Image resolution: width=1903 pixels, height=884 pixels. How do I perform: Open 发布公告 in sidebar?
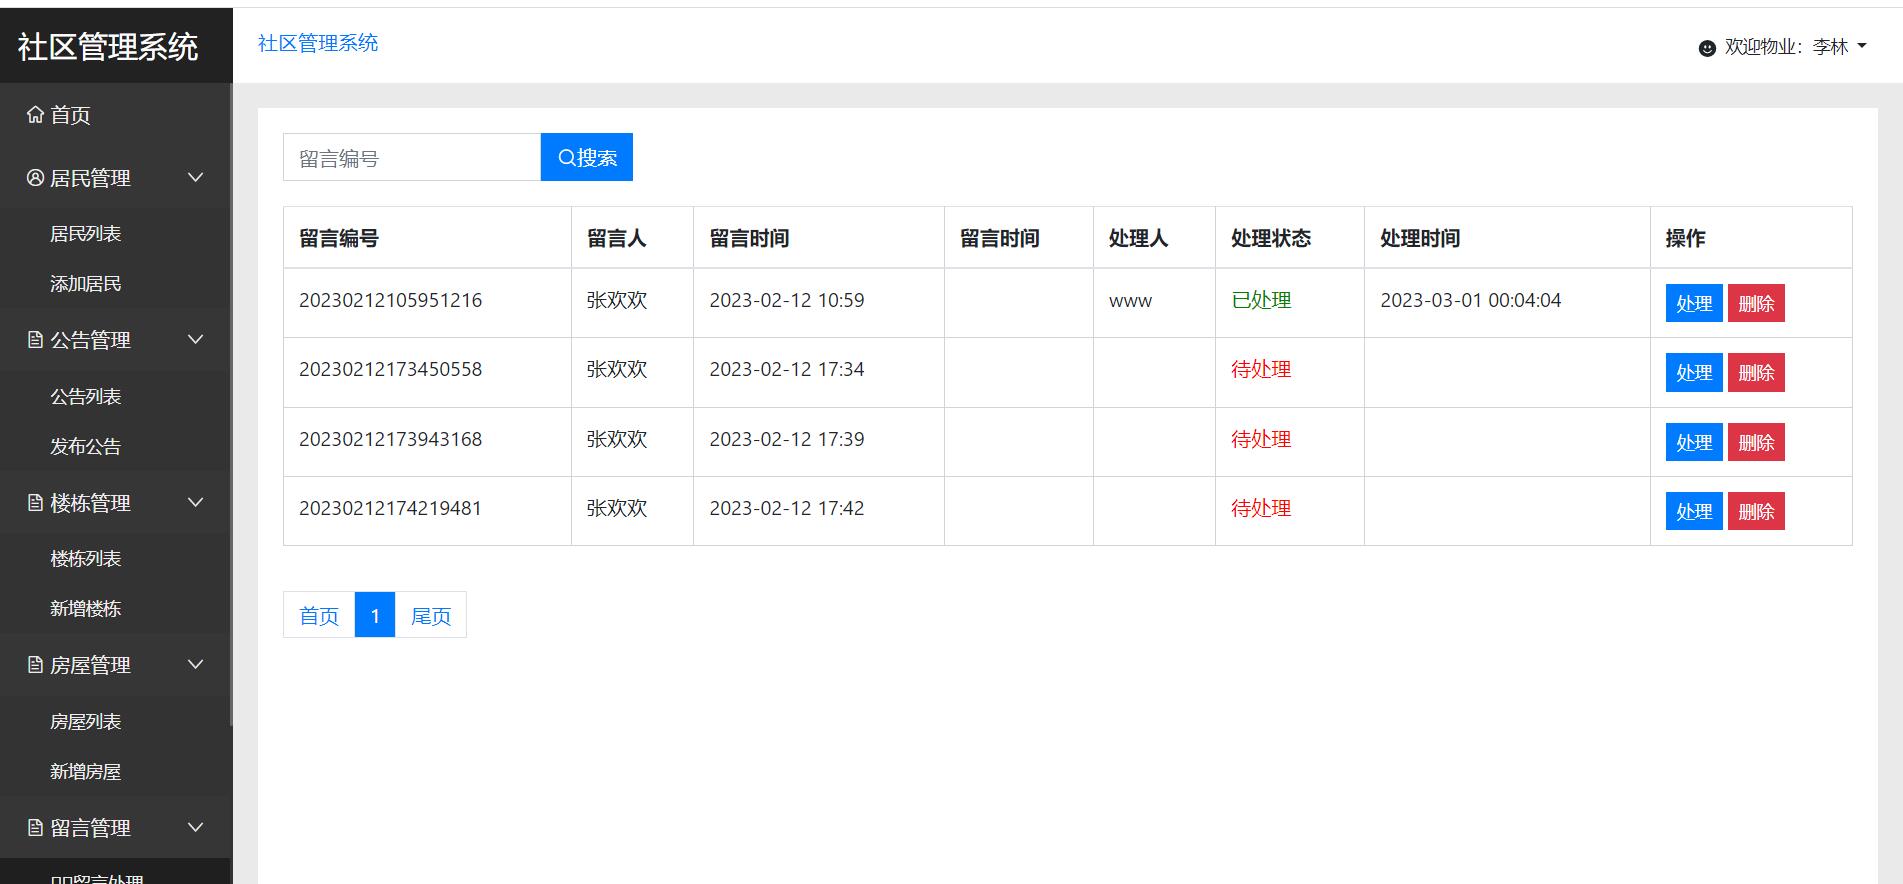[x=86, y=447]
